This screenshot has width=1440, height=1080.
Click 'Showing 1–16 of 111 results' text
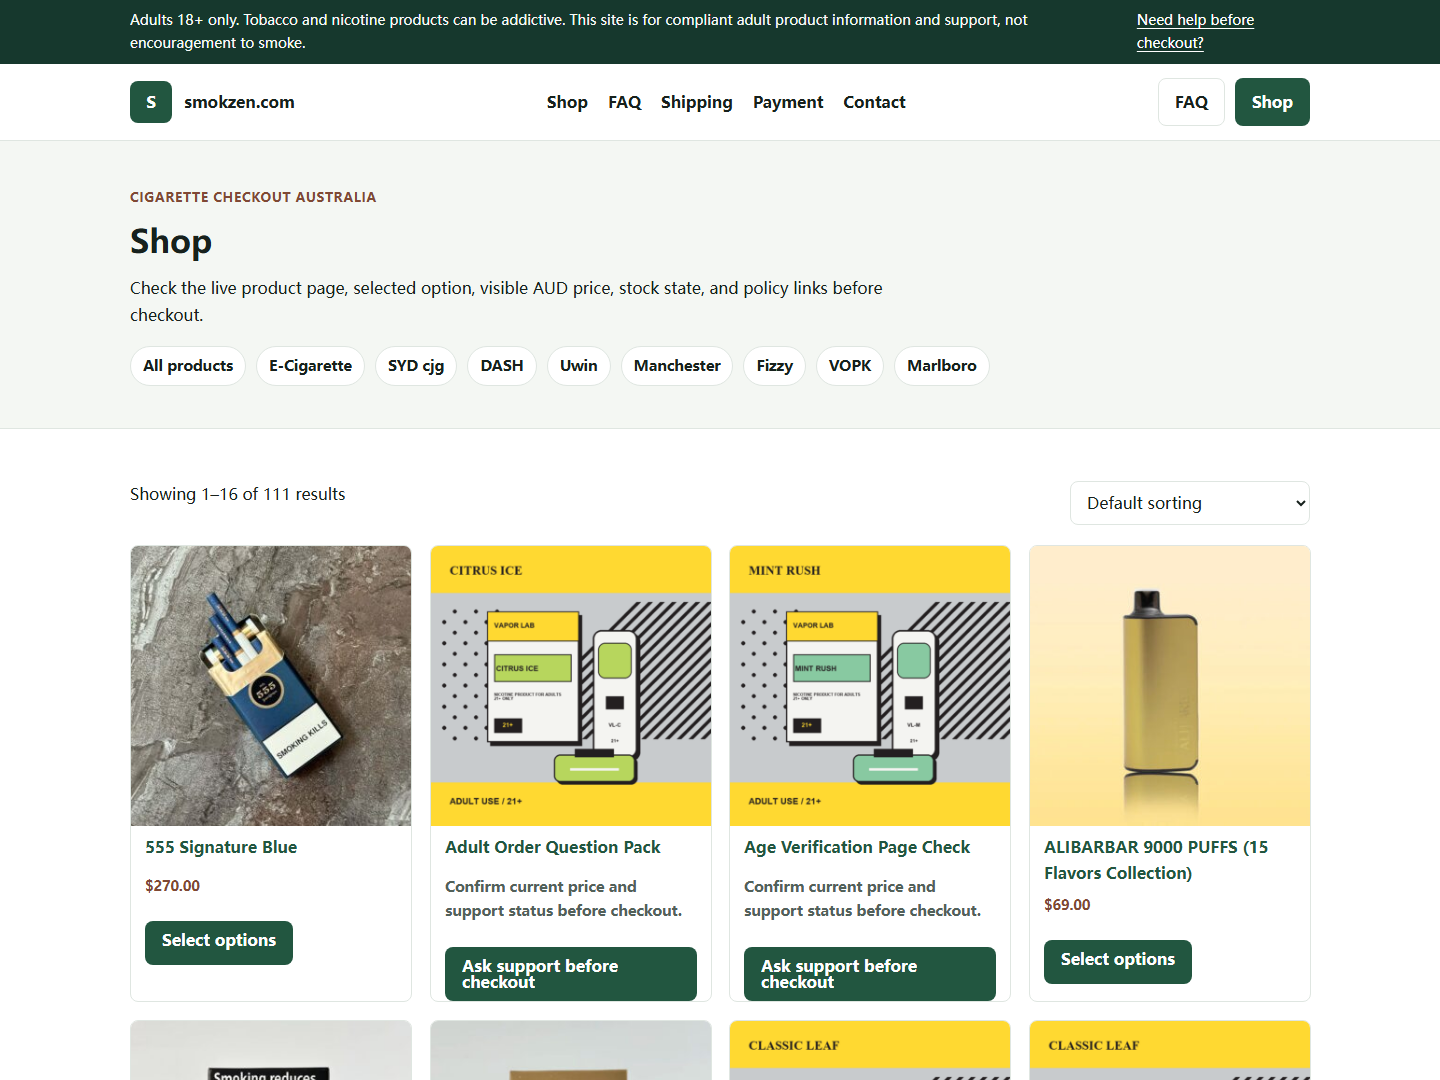238,494
